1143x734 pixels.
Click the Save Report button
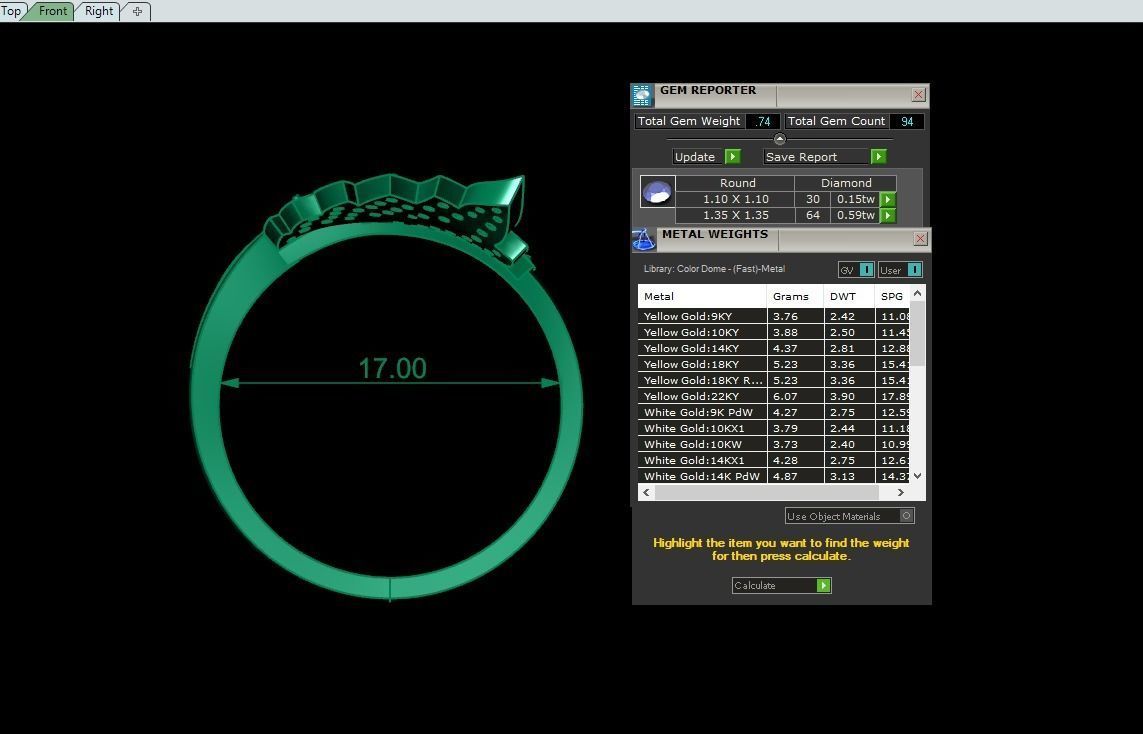point(825,157)
